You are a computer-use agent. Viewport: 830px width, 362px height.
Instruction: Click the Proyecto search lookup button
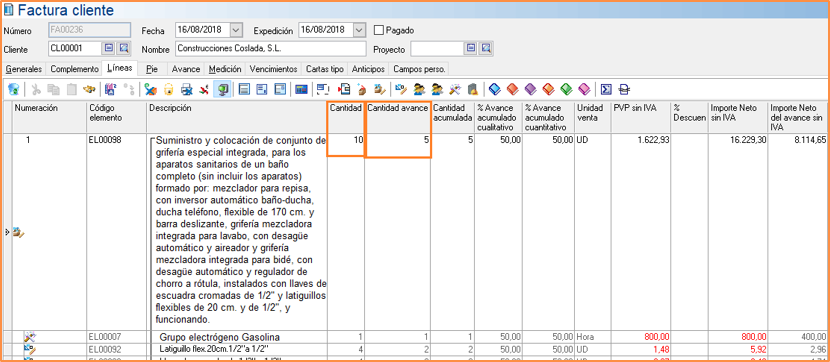(486, 49)
